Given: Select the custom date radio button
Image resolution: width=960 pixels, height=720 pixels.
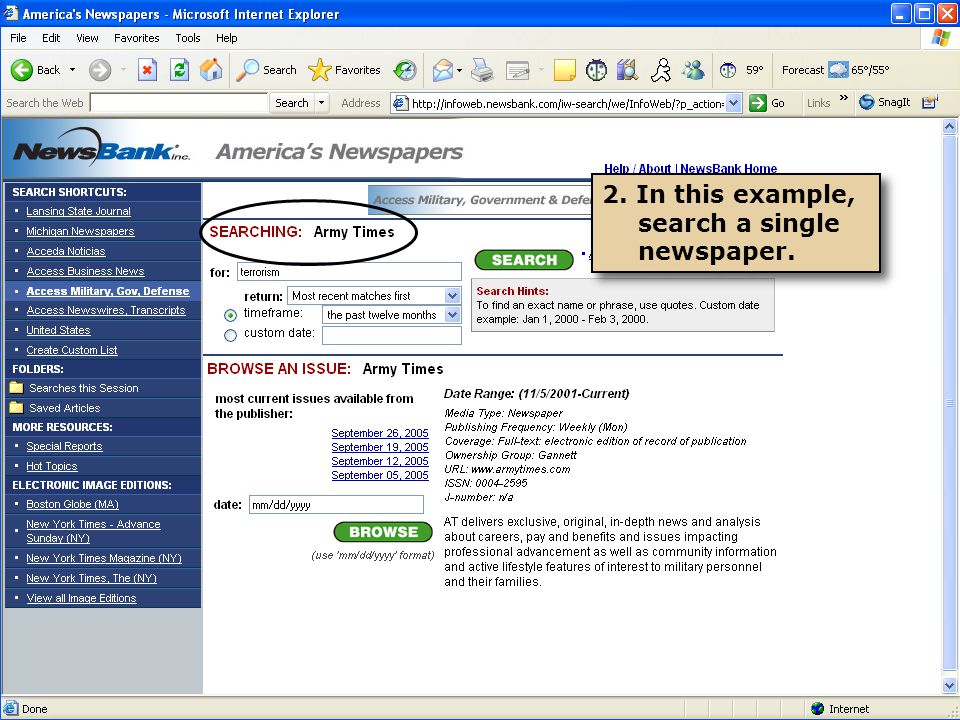Looking at the screenshot, I should (x=230, y=336).
